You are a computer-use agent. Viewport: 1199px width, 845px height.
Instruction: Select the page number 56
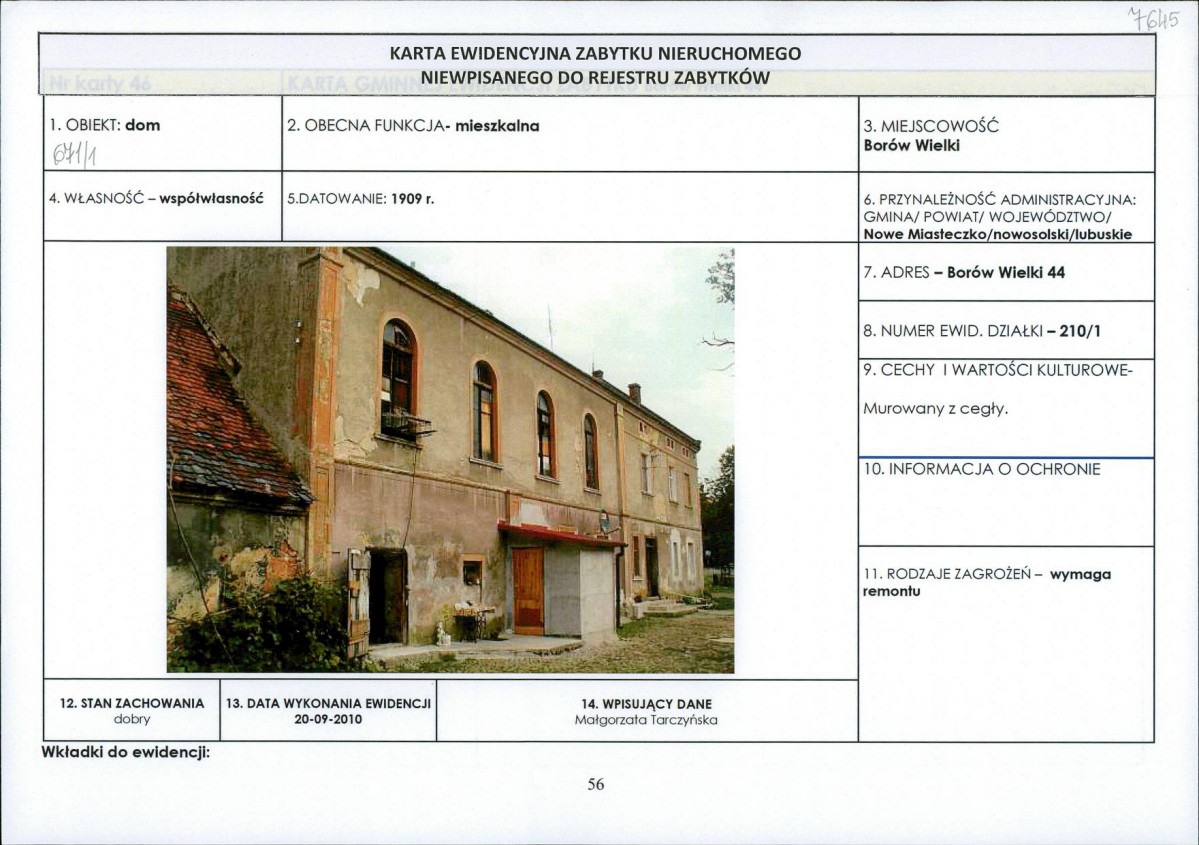[x=595, y=786]
